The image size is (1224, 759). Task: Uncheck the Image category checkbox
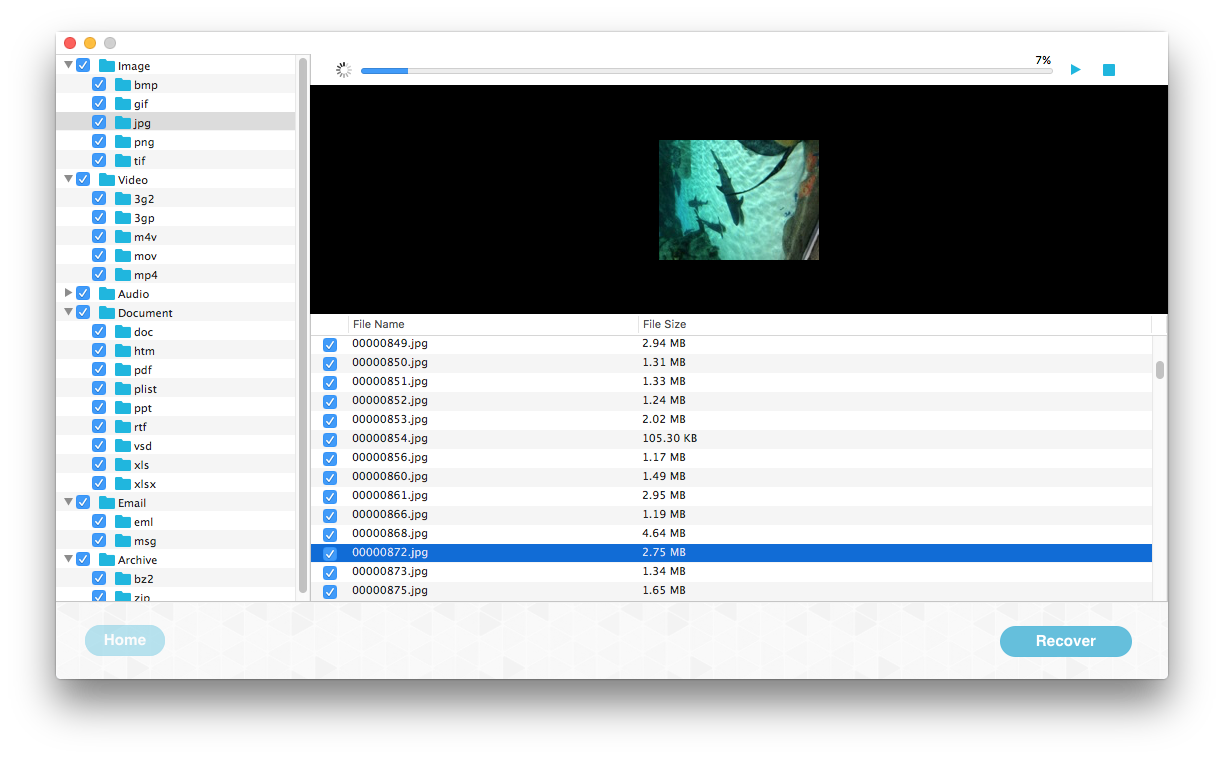(x=83, y=66)
